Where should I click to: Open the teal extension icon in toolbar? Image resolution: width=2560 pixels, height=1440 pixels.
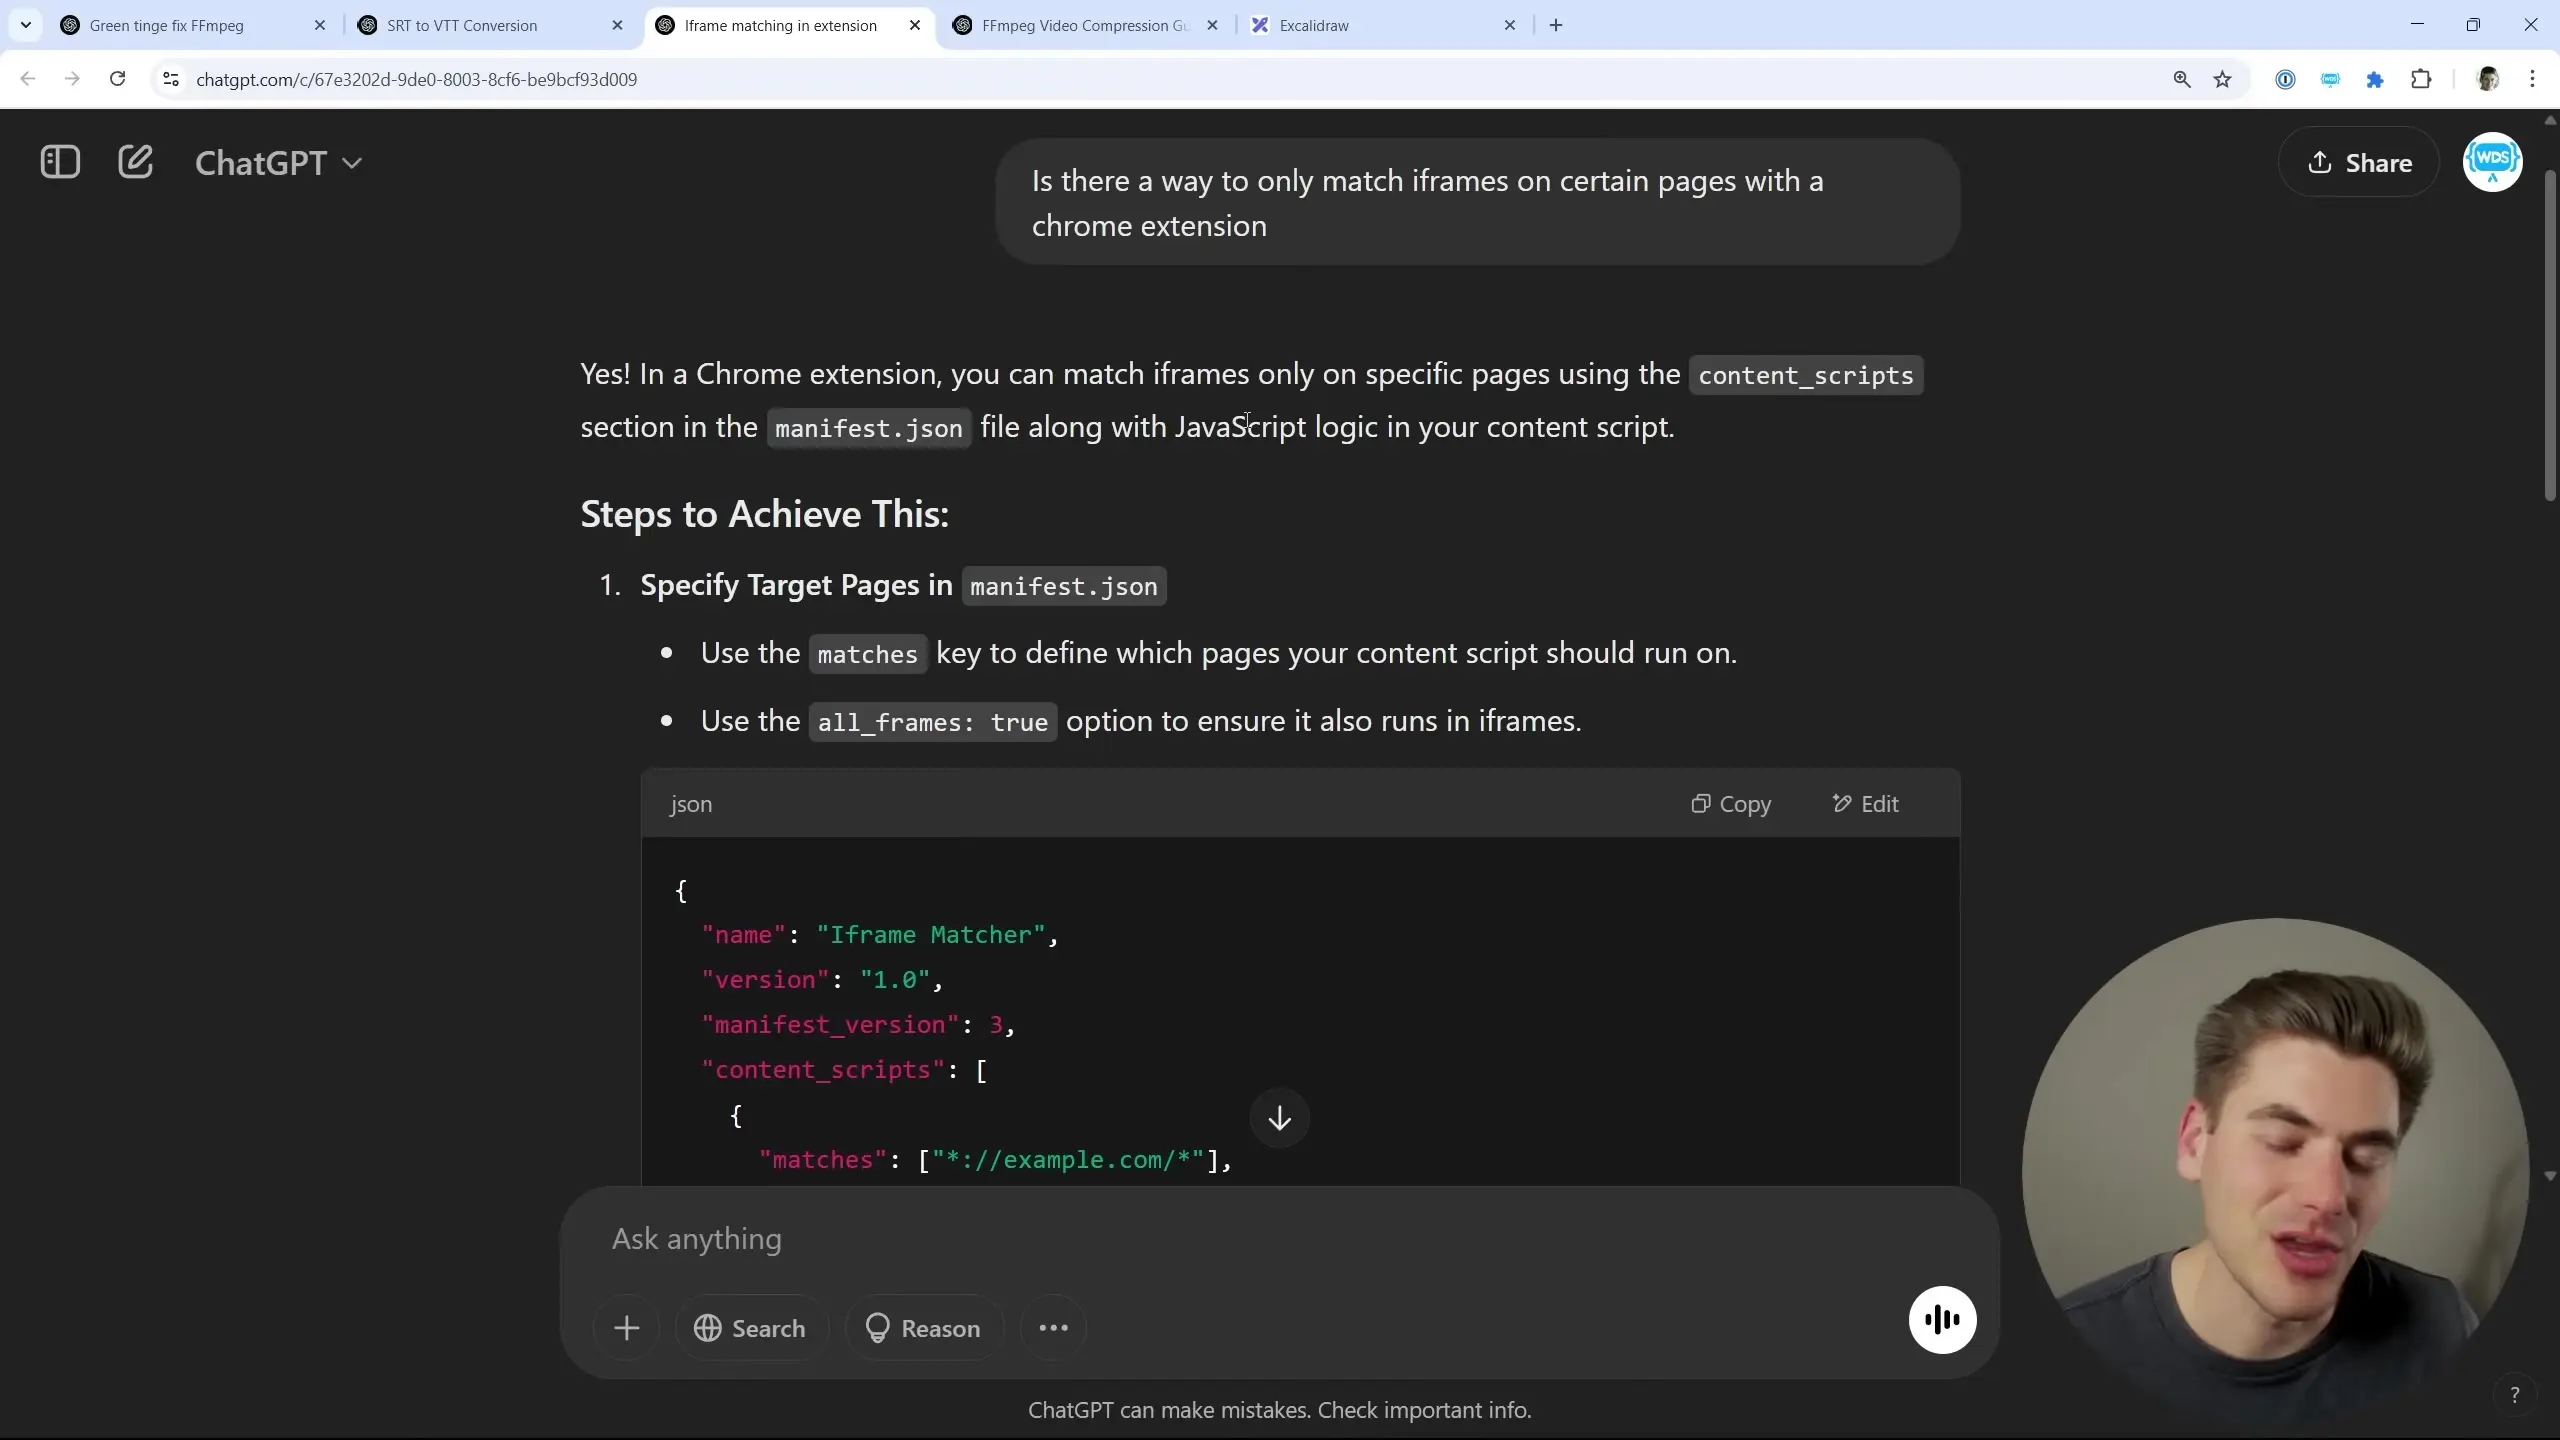[2330, 79]
